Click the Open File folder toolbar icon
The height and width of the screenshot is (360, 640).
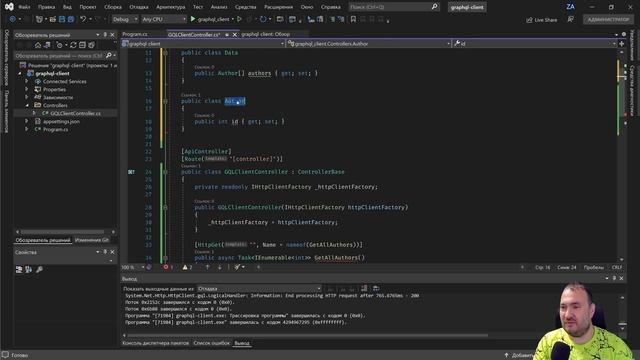coord(53,19)
